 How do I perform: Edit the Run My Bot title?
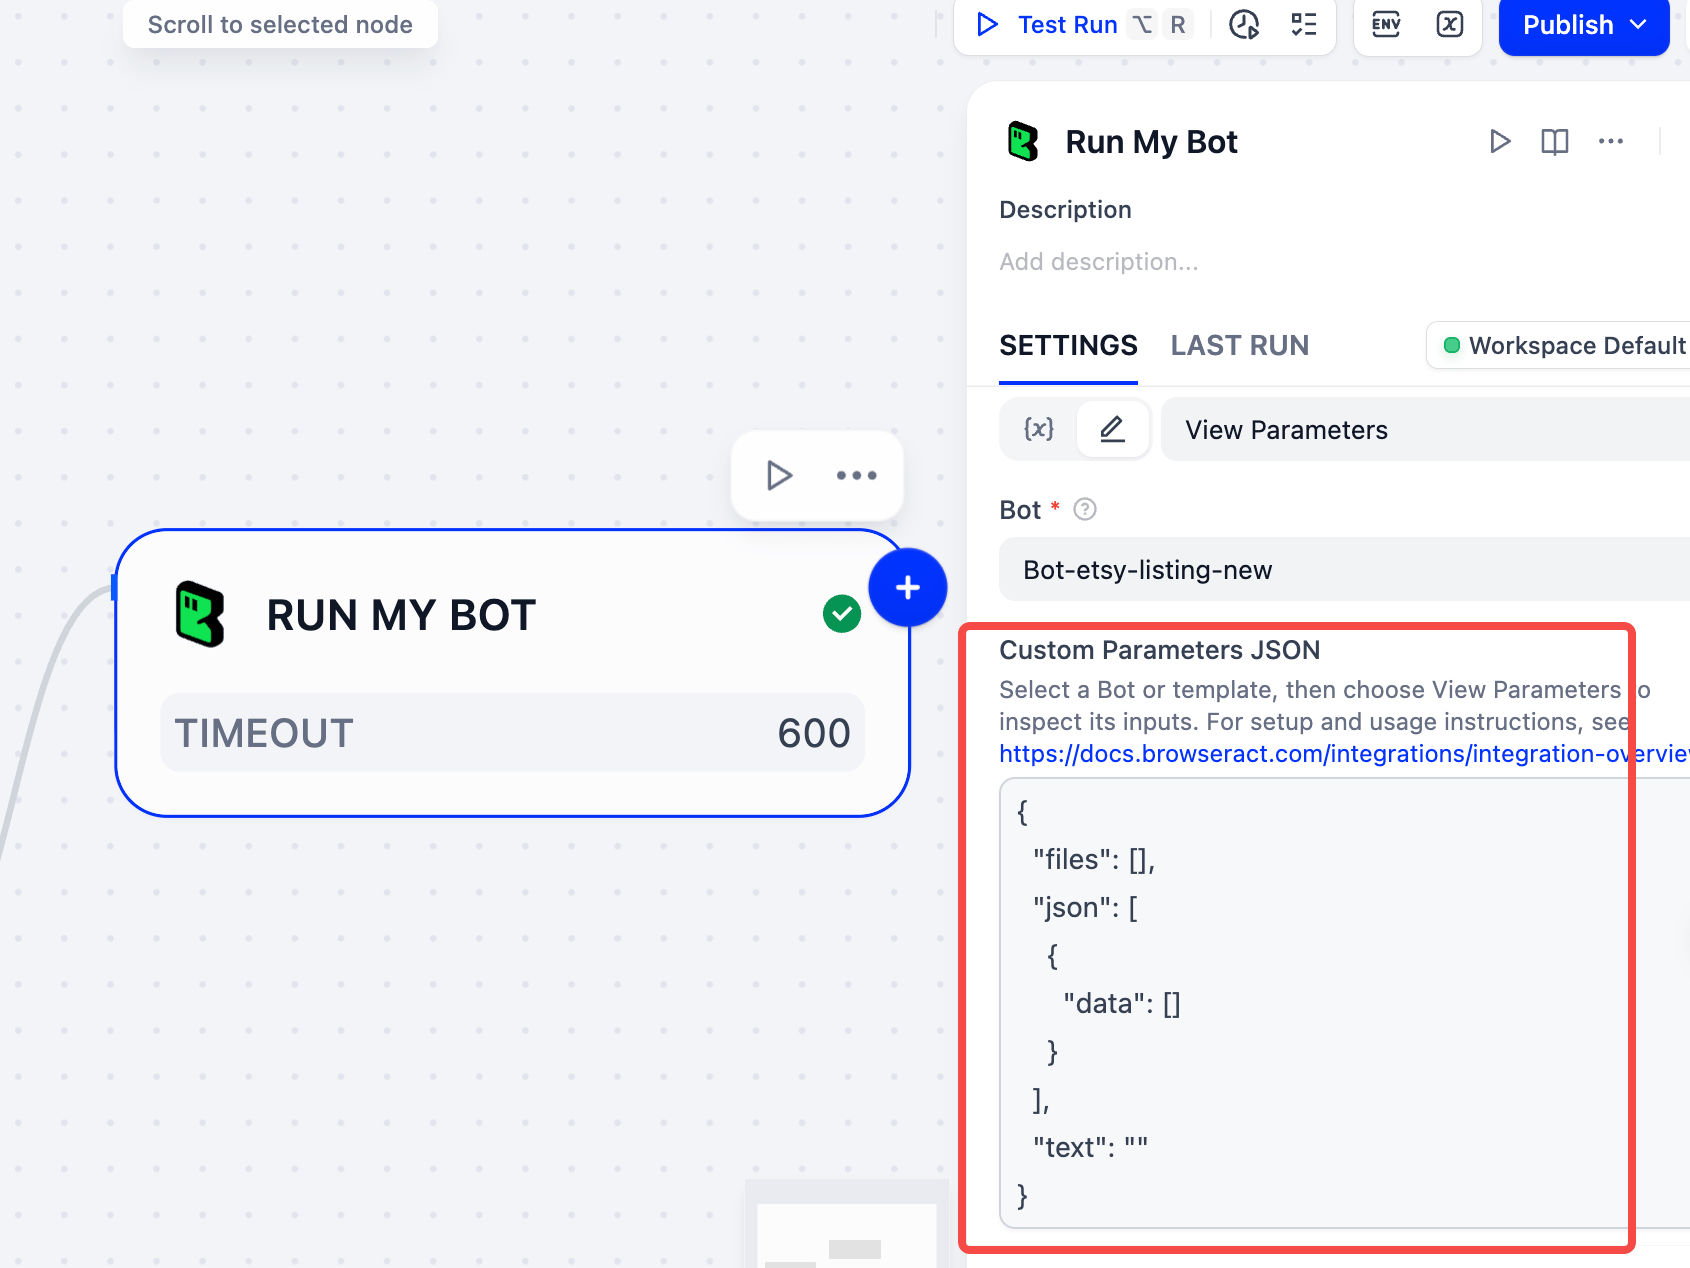coord(1151,142)
